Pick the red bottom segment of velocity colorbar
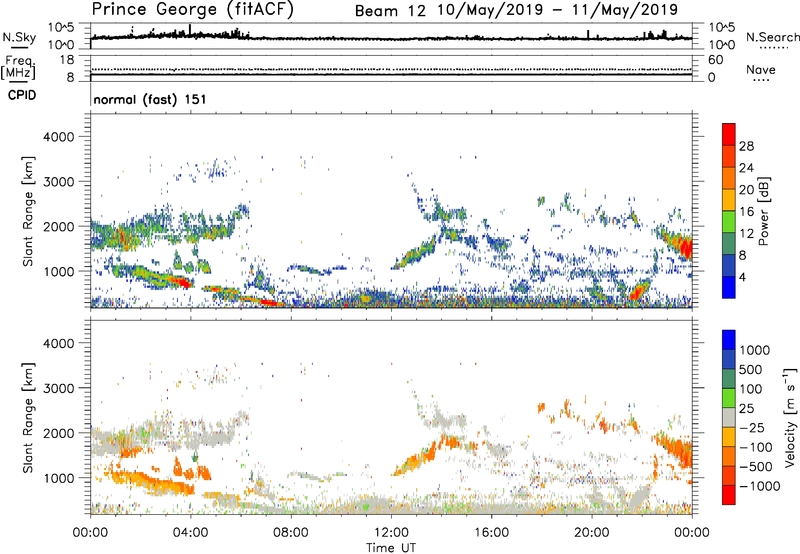The height and width of the screenshot is (554, 800). point(729,495)
